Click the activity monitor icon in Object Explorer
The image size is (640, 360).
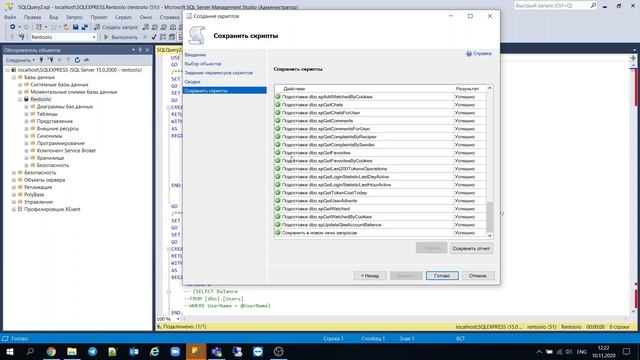point(86,60)
